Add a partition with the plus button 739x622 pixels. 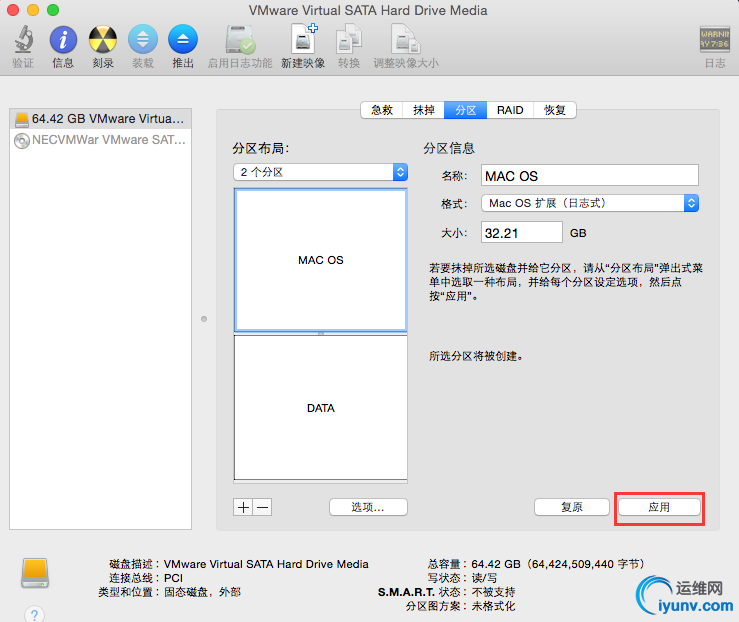[x=243, y=507]
